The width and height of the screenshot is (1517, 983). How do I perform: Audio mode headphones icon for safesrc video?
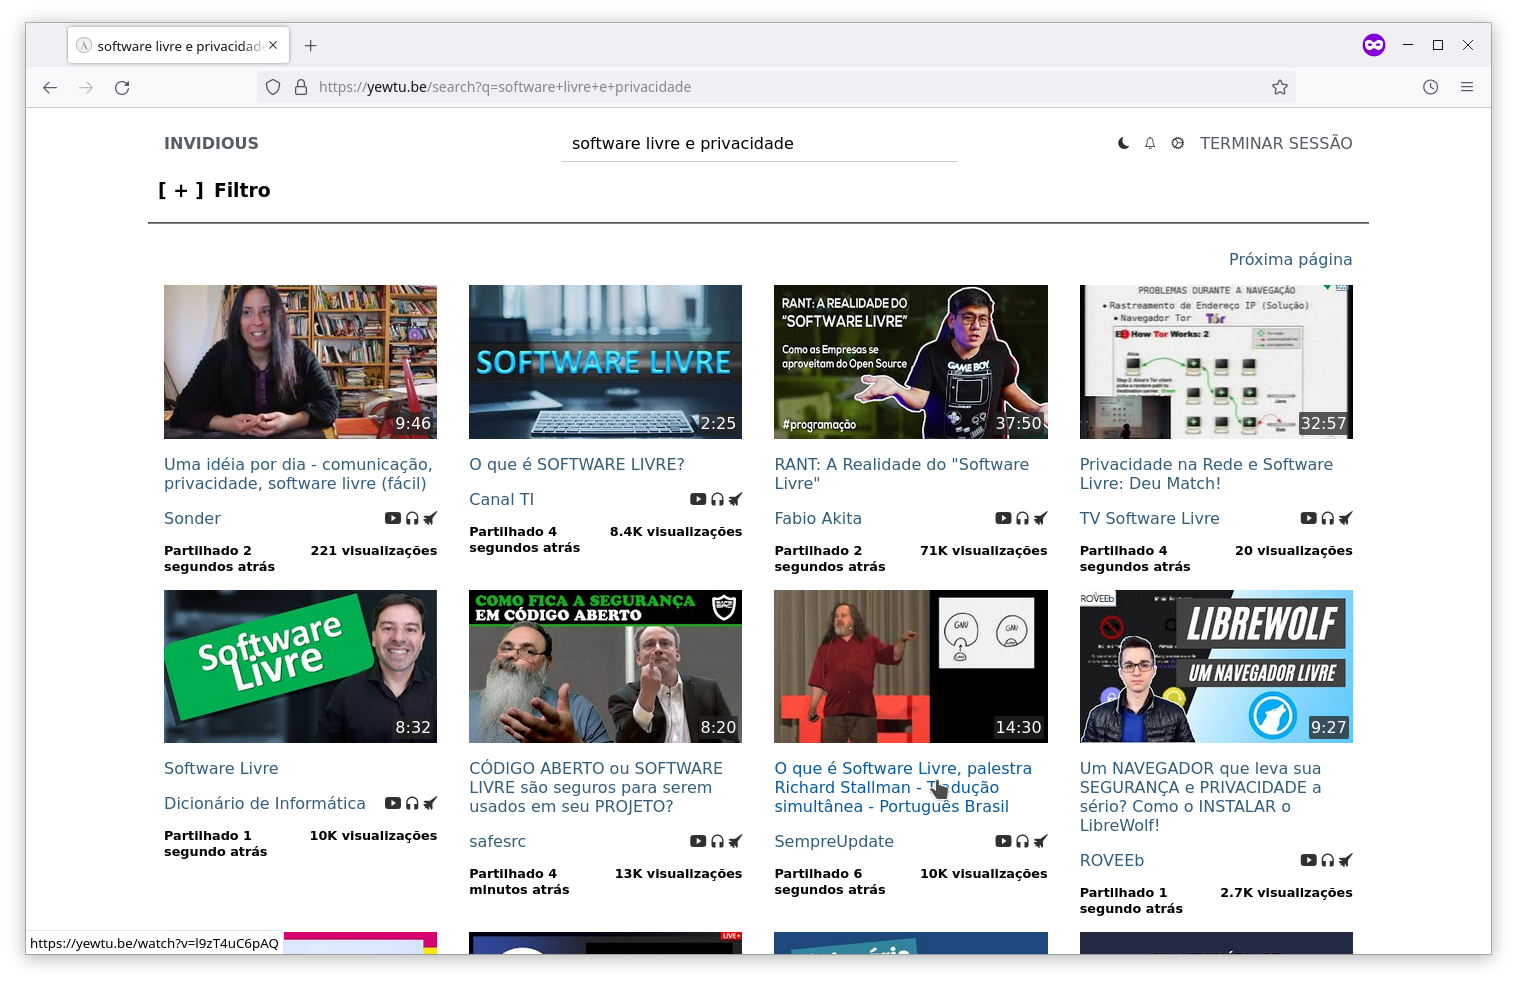pos(717,841)
